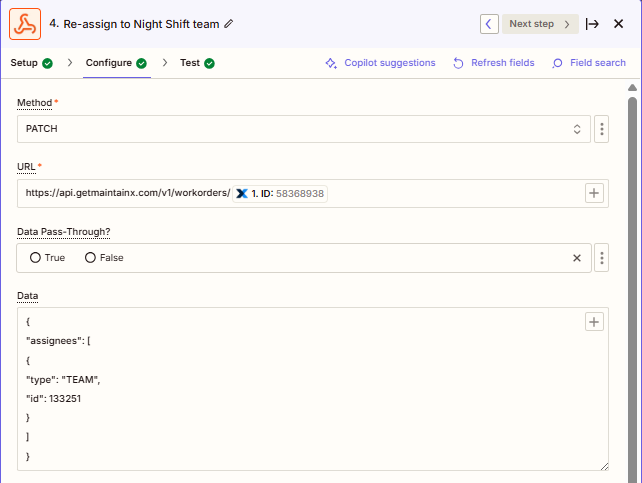The width and height of the screenshot is (642, 483).
Task: Click chevron between Configure and Test
Action: point(165,63)
